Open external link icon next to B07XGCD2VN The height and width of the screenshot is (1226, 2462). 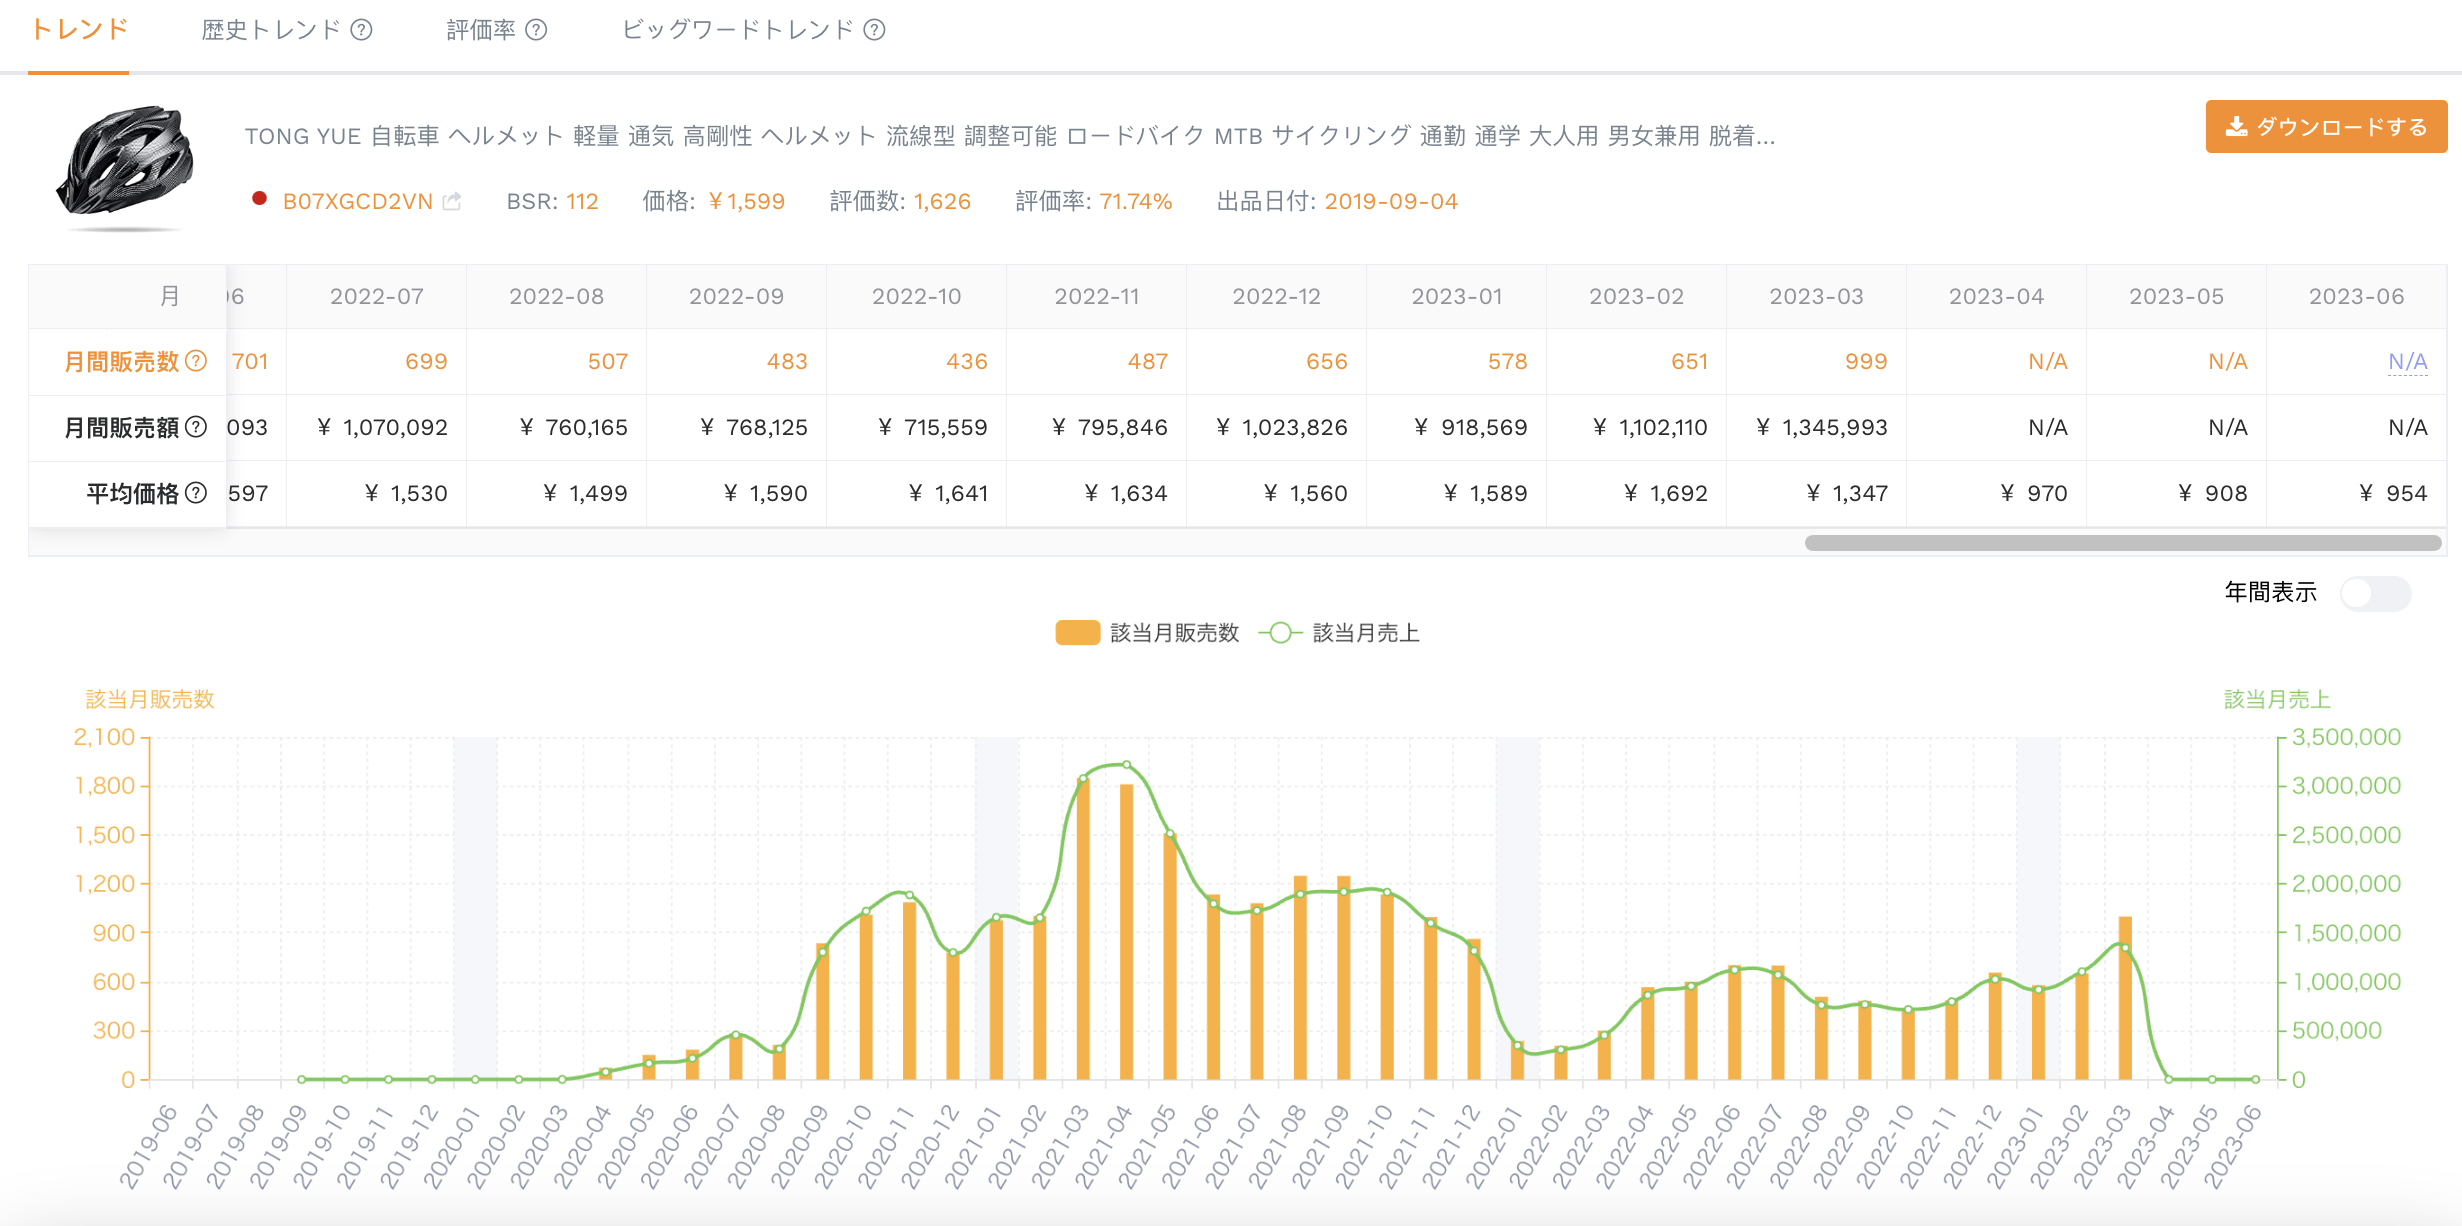tap(452, 201)
